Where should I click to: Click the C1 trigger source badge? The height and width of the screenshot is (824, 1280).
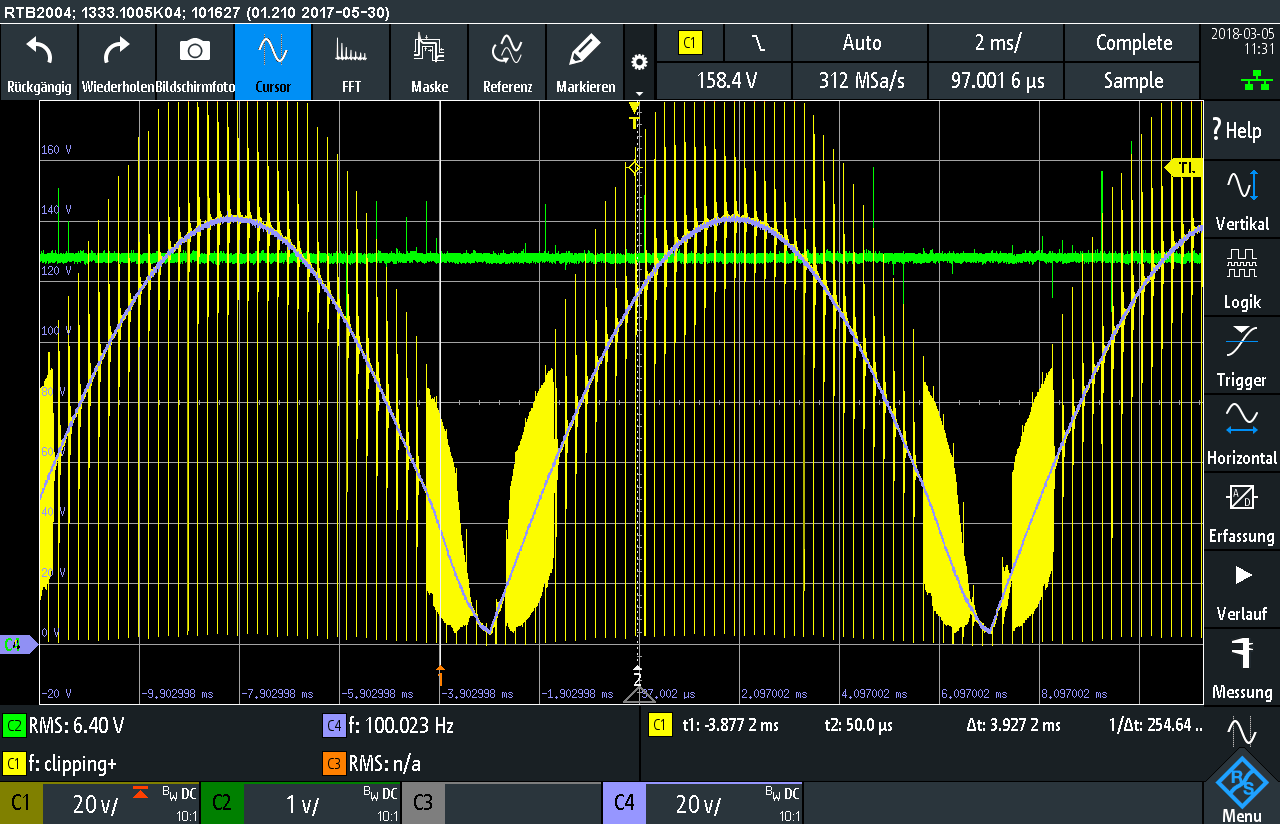tap(690, 43)
